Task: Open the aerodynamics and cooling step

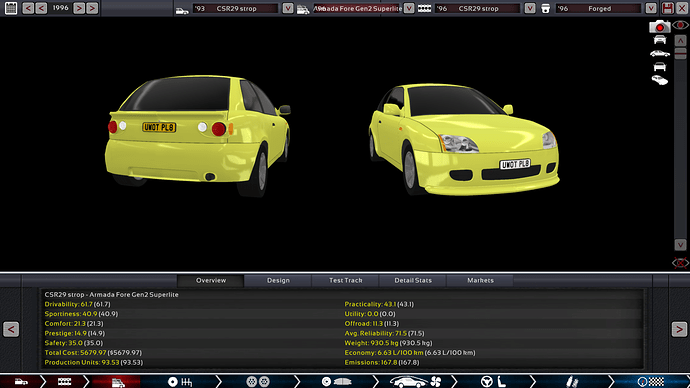Action: [415, 381]
